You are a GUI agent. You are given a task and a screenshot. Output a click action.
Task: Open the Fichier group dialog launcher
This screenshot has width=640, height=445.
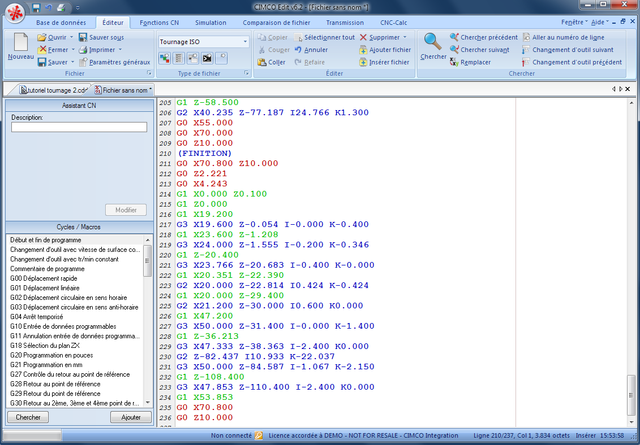coord(149,73)
